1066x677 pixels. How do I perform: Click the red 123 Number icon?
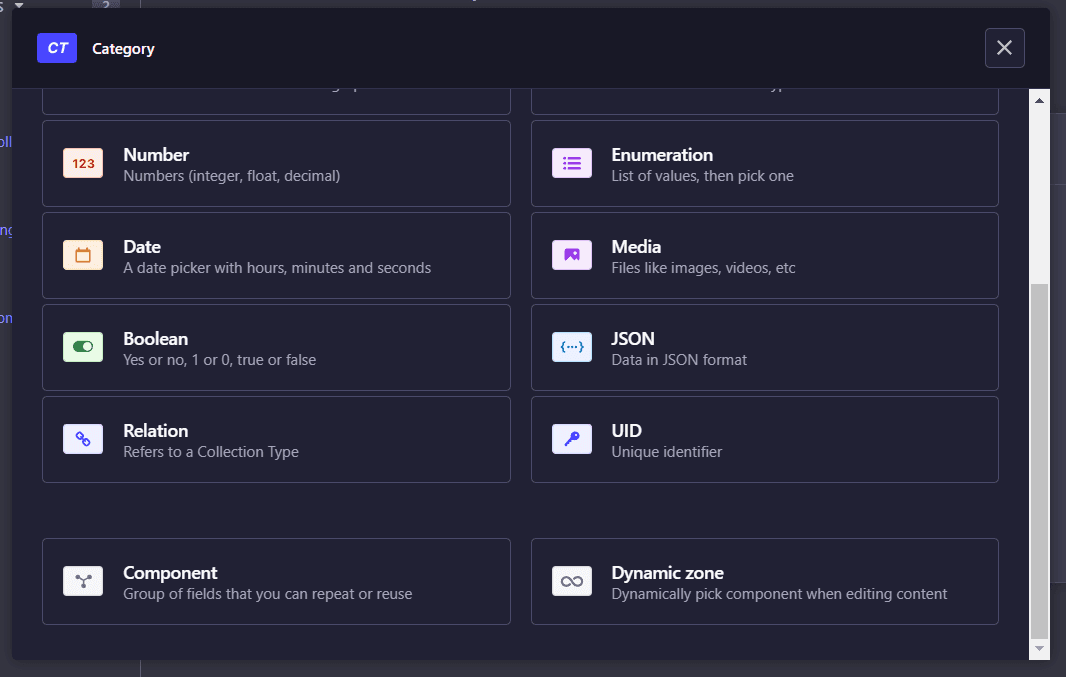(x=83, y=163)
